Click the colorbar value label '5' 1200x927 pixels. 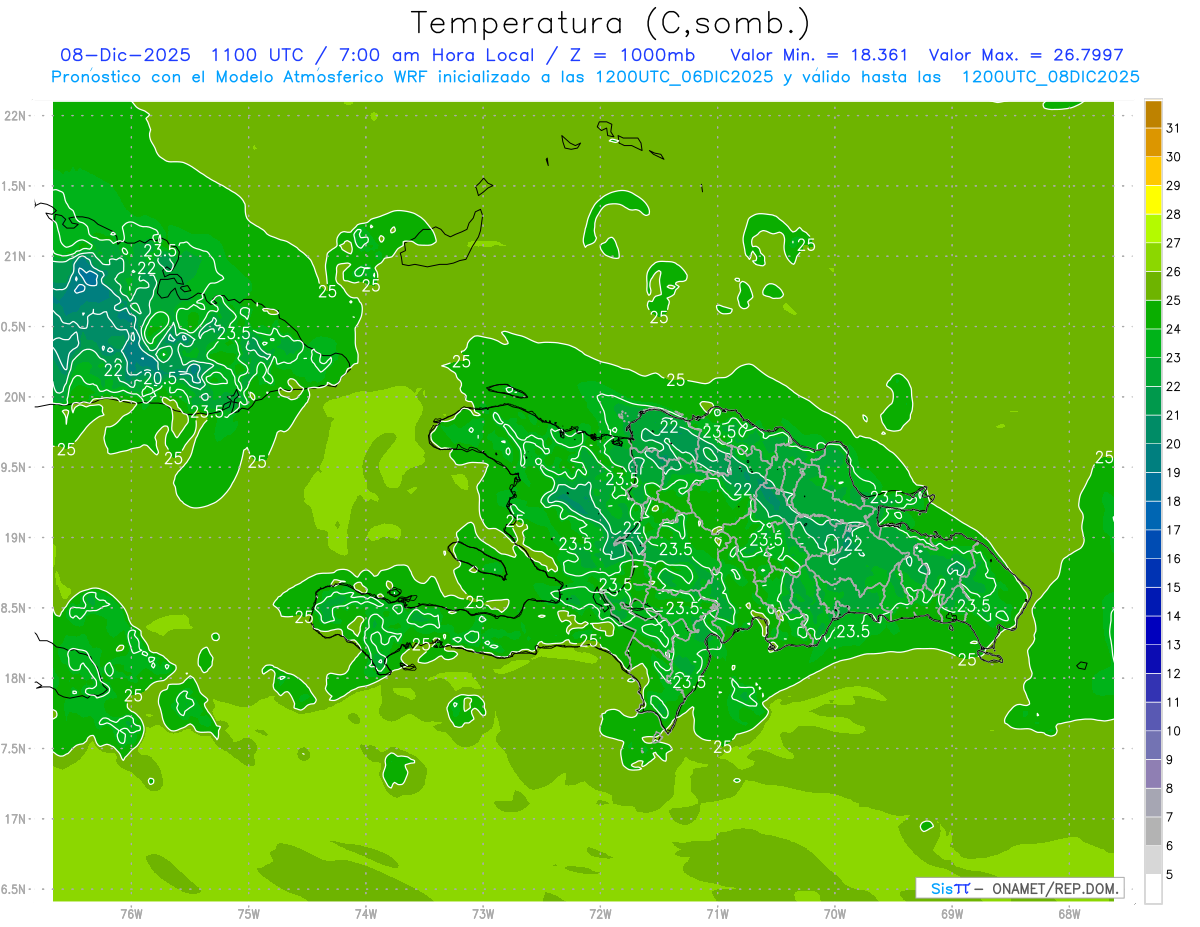pyautogui.click(x=1170, y=875)
